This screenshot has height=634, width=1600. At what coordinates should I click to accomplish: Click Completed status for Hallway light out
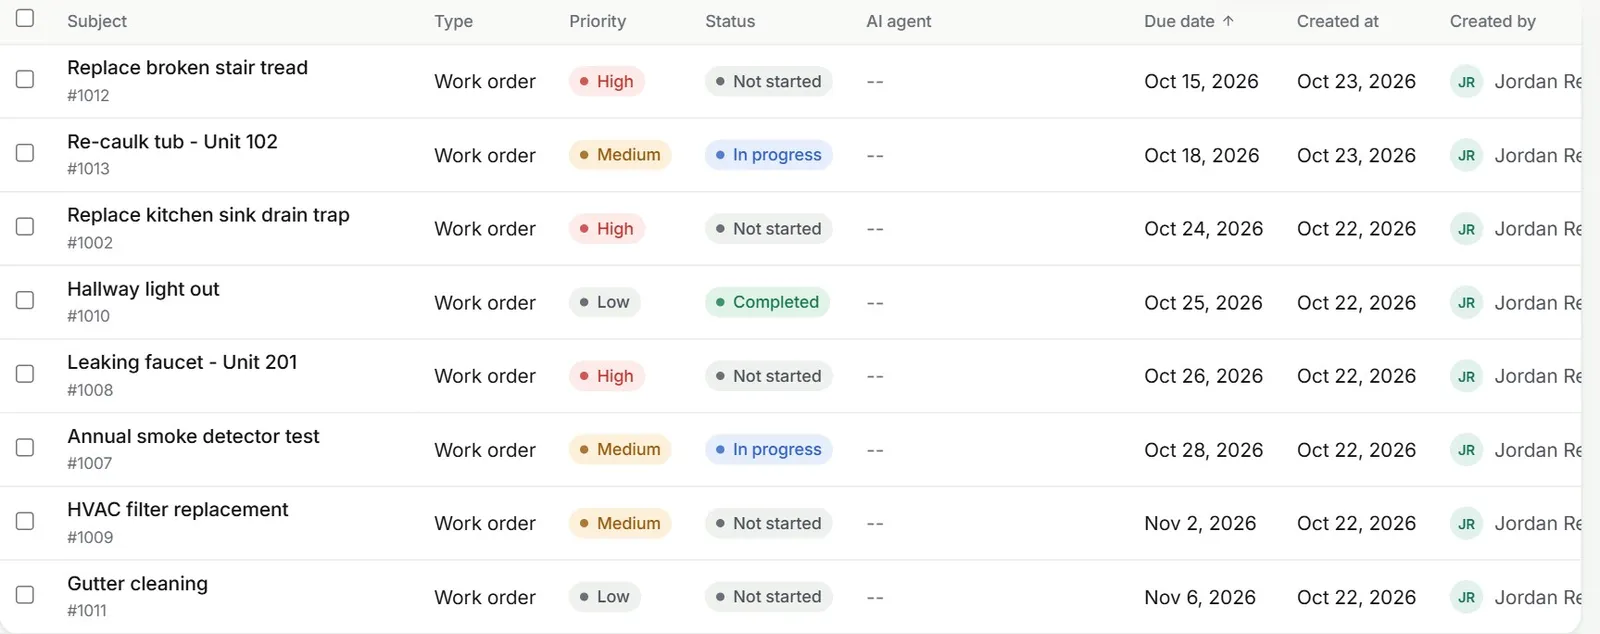[x=767, y=302]
